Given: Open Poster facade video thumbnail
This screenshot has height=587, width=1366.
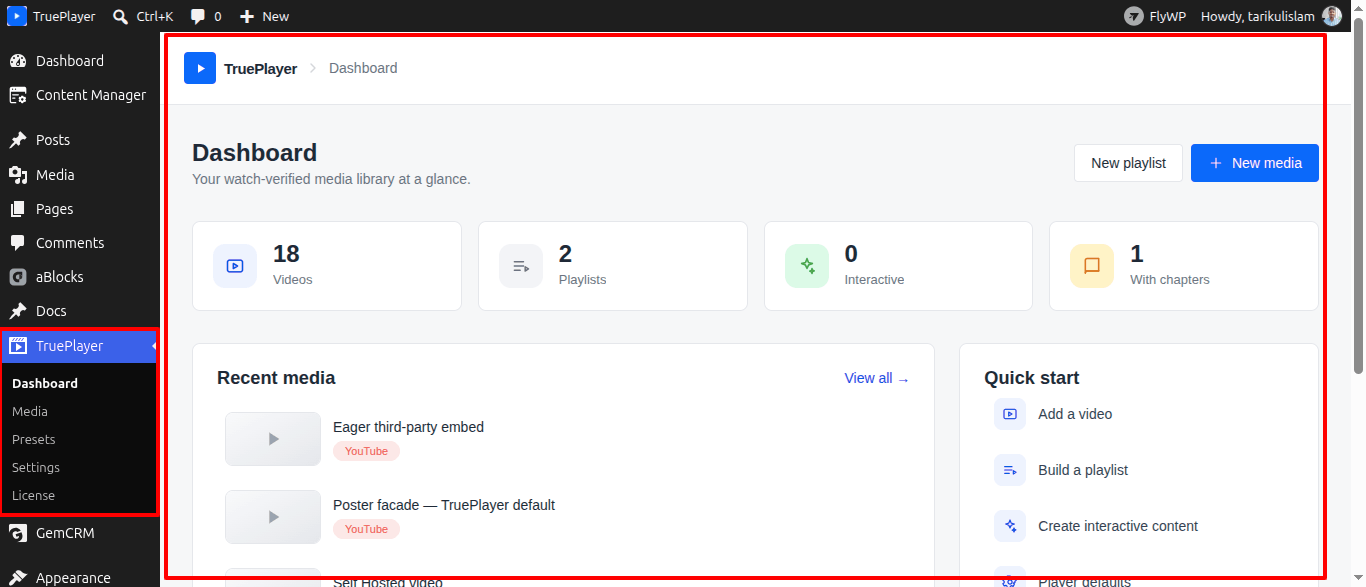Looking at the screenshot, I should click(273, 517).
